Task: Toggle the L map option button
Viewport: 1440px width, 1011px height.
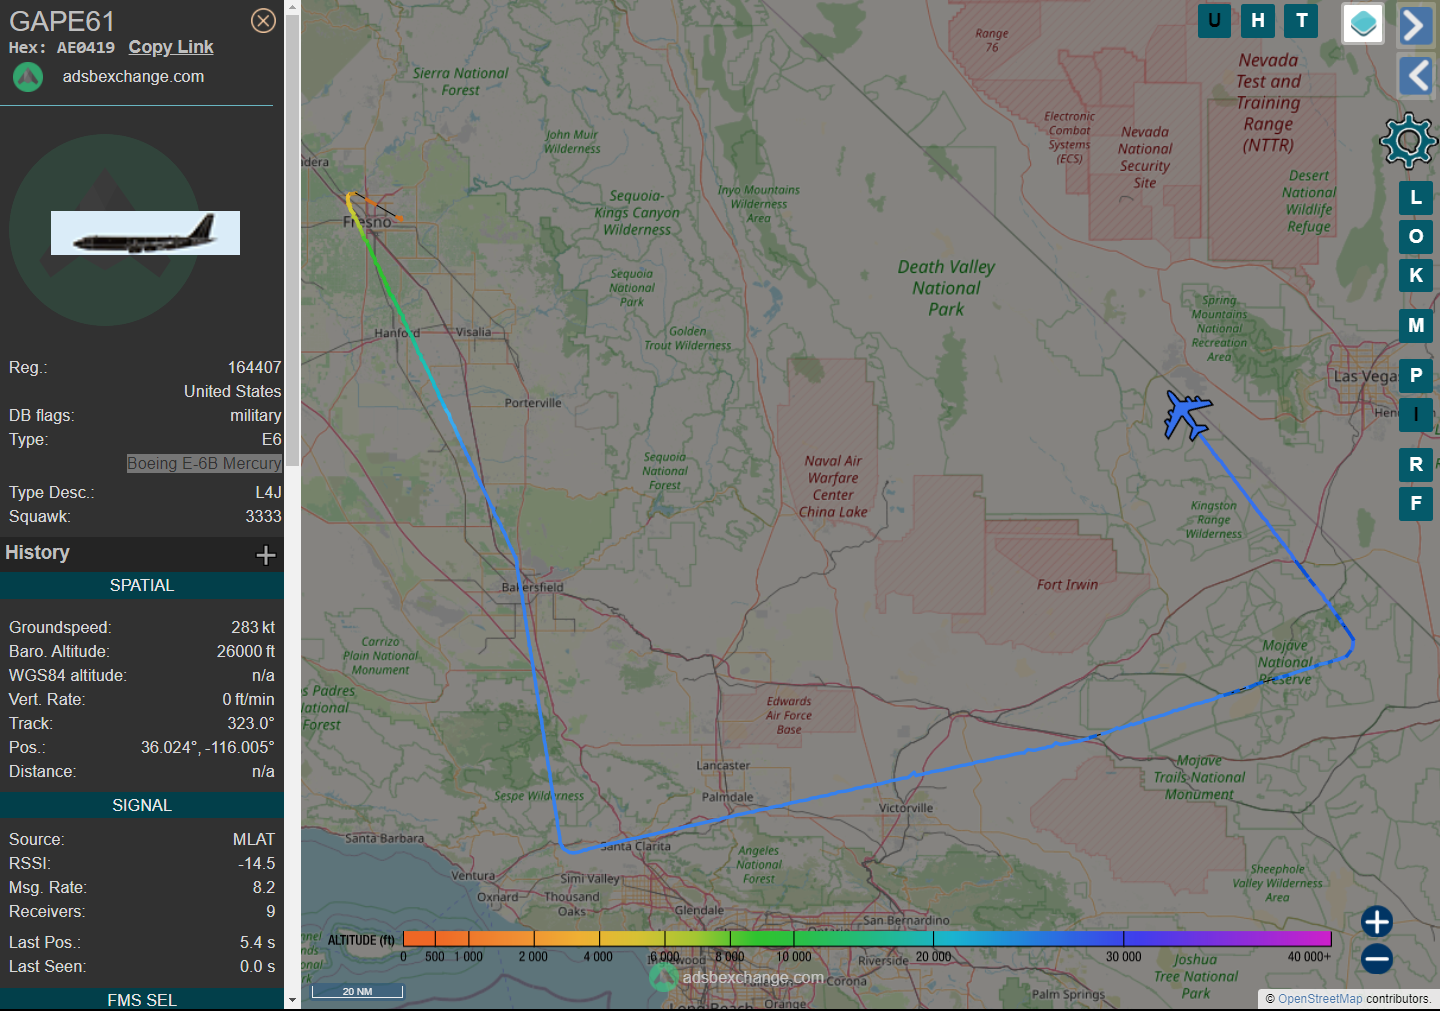Action: [1416, 197]
